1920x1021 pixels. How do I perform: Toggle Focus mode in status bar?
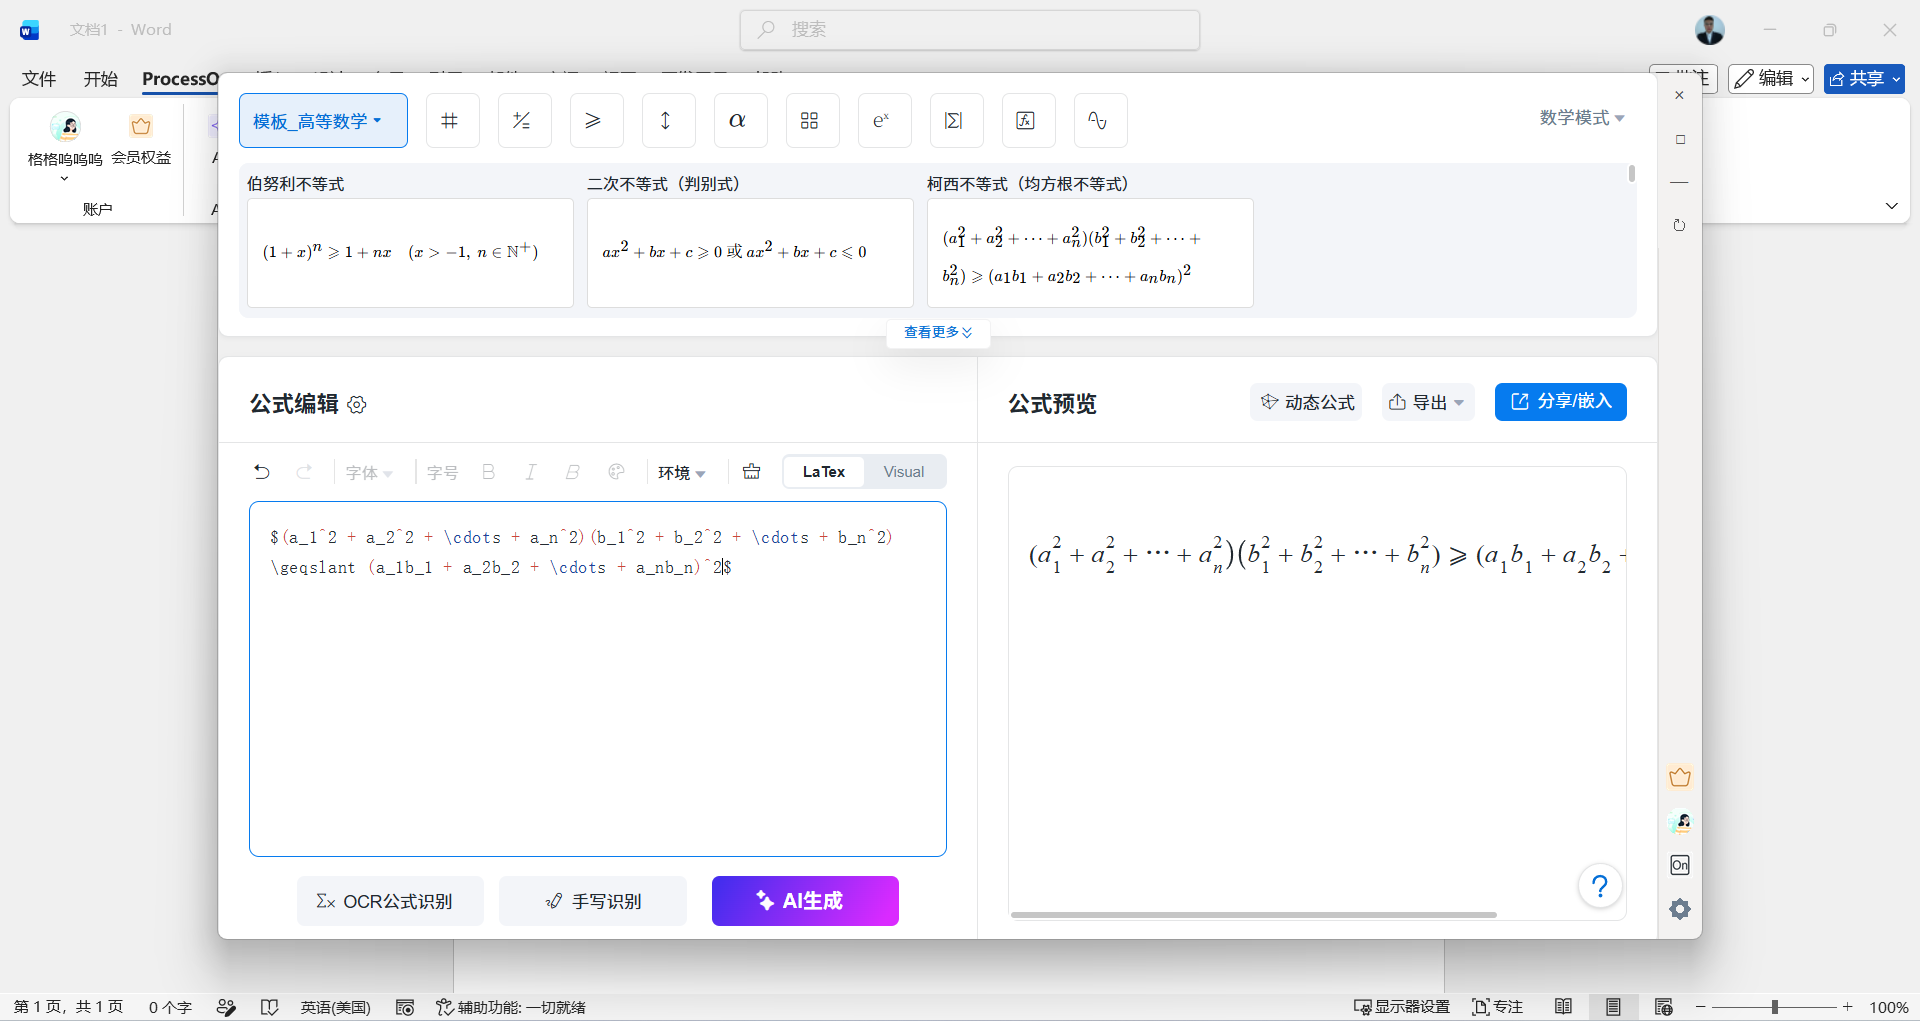(x=1497, y=1007)
